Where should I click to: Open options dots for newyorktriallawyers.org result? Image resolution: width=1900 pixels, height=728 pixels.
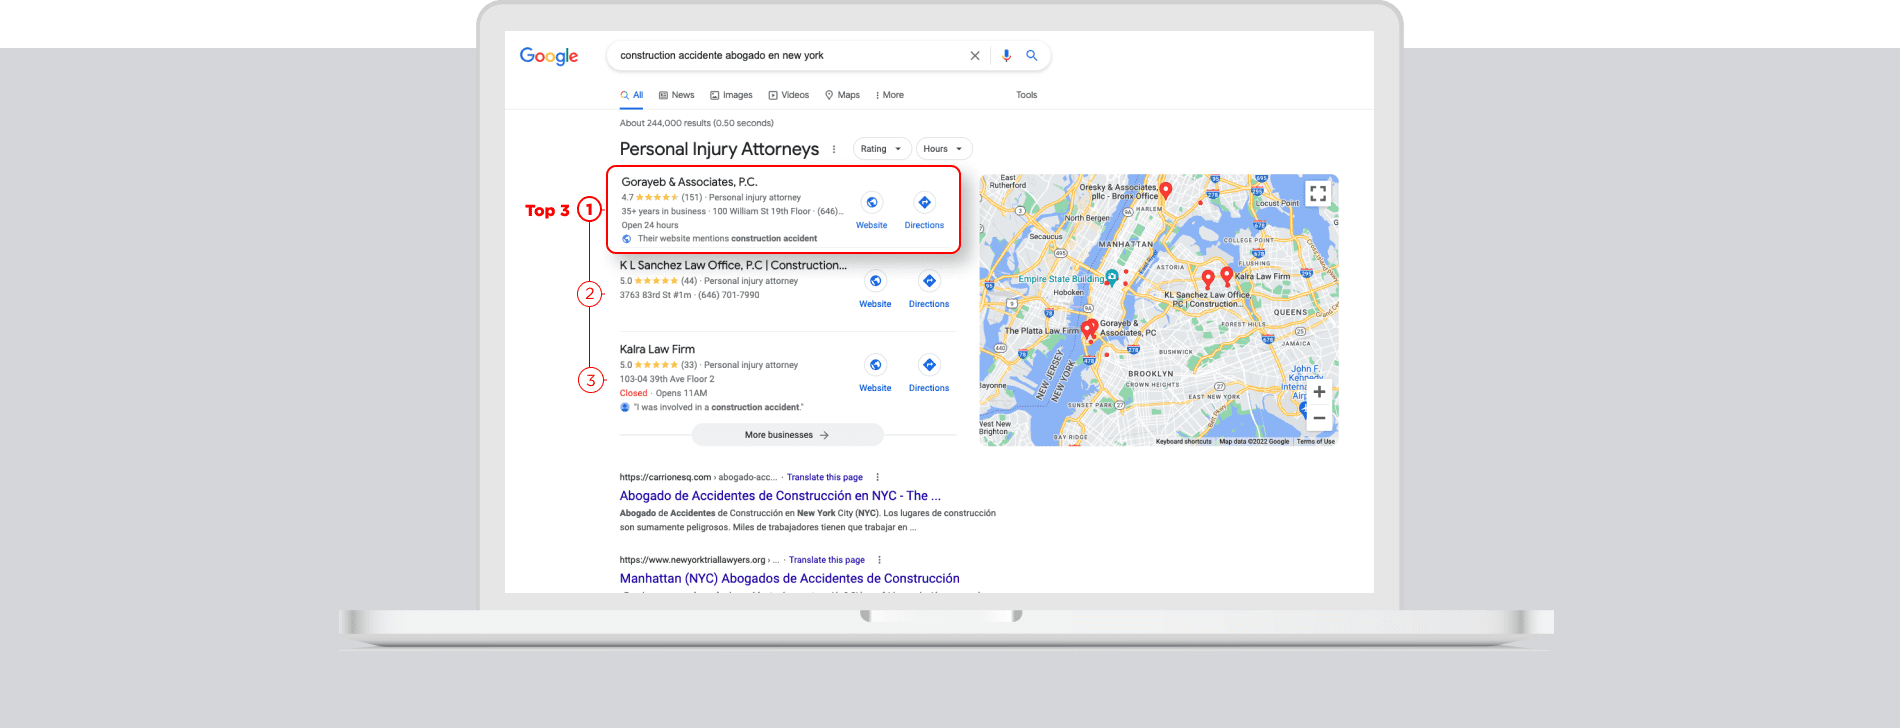(x=880, y=560)
